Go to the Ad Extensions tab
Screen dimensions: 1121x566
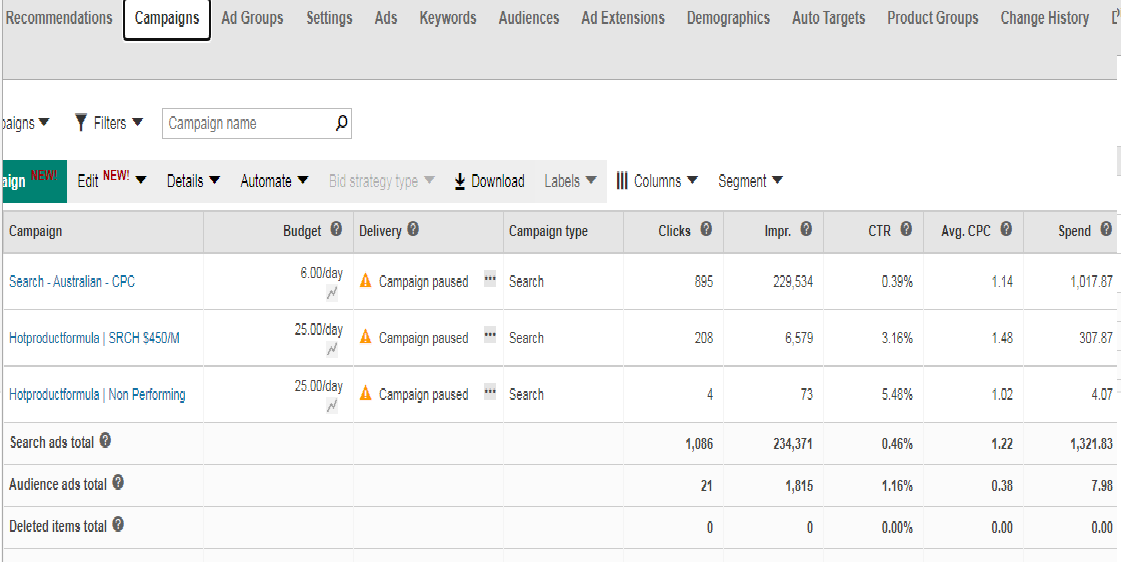point(622,18)
